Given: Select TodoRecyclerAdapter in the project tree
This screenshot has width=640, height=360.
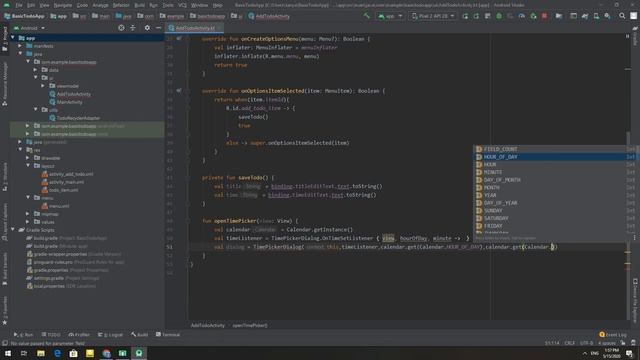Looking at the screenshot, I should pos(78,118).
